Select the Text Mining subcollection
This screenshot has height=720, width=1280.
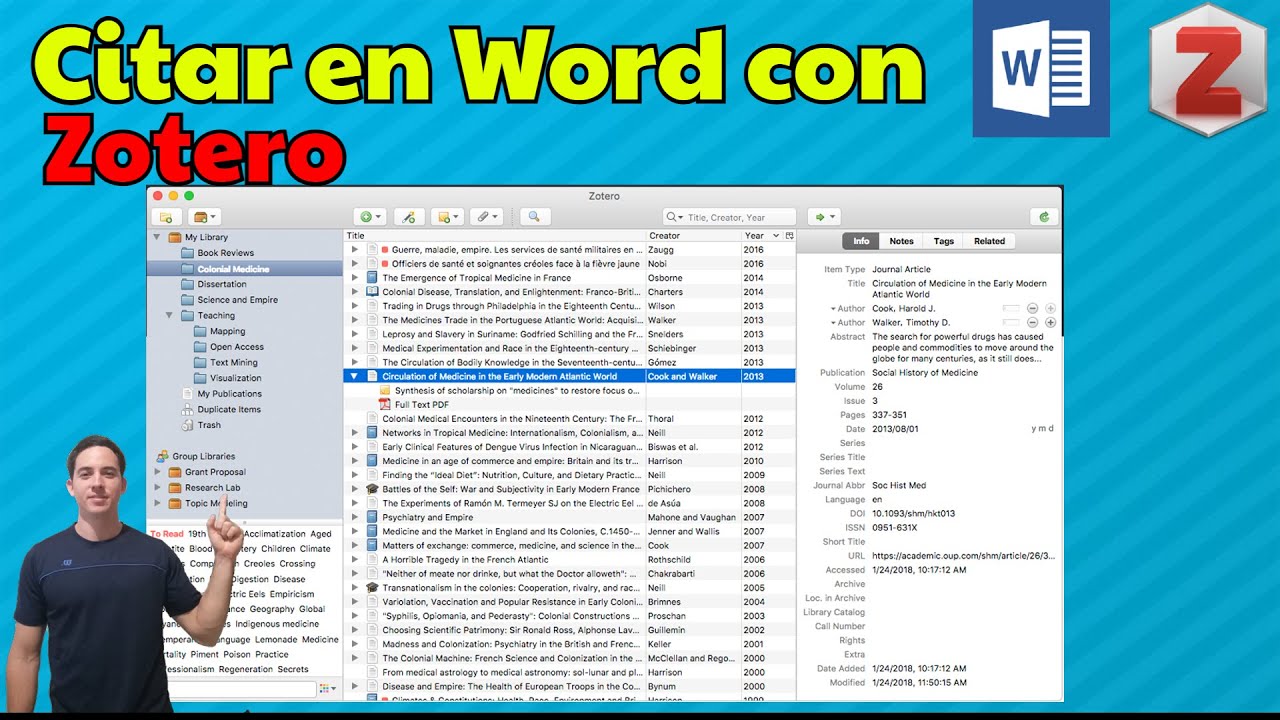pos(234,362)
